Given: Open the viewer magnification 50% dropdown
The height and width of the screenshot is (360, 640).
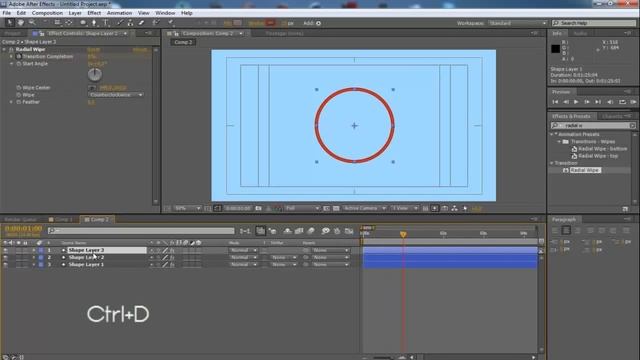Looking at the screenshot, I should coord(187,209).
